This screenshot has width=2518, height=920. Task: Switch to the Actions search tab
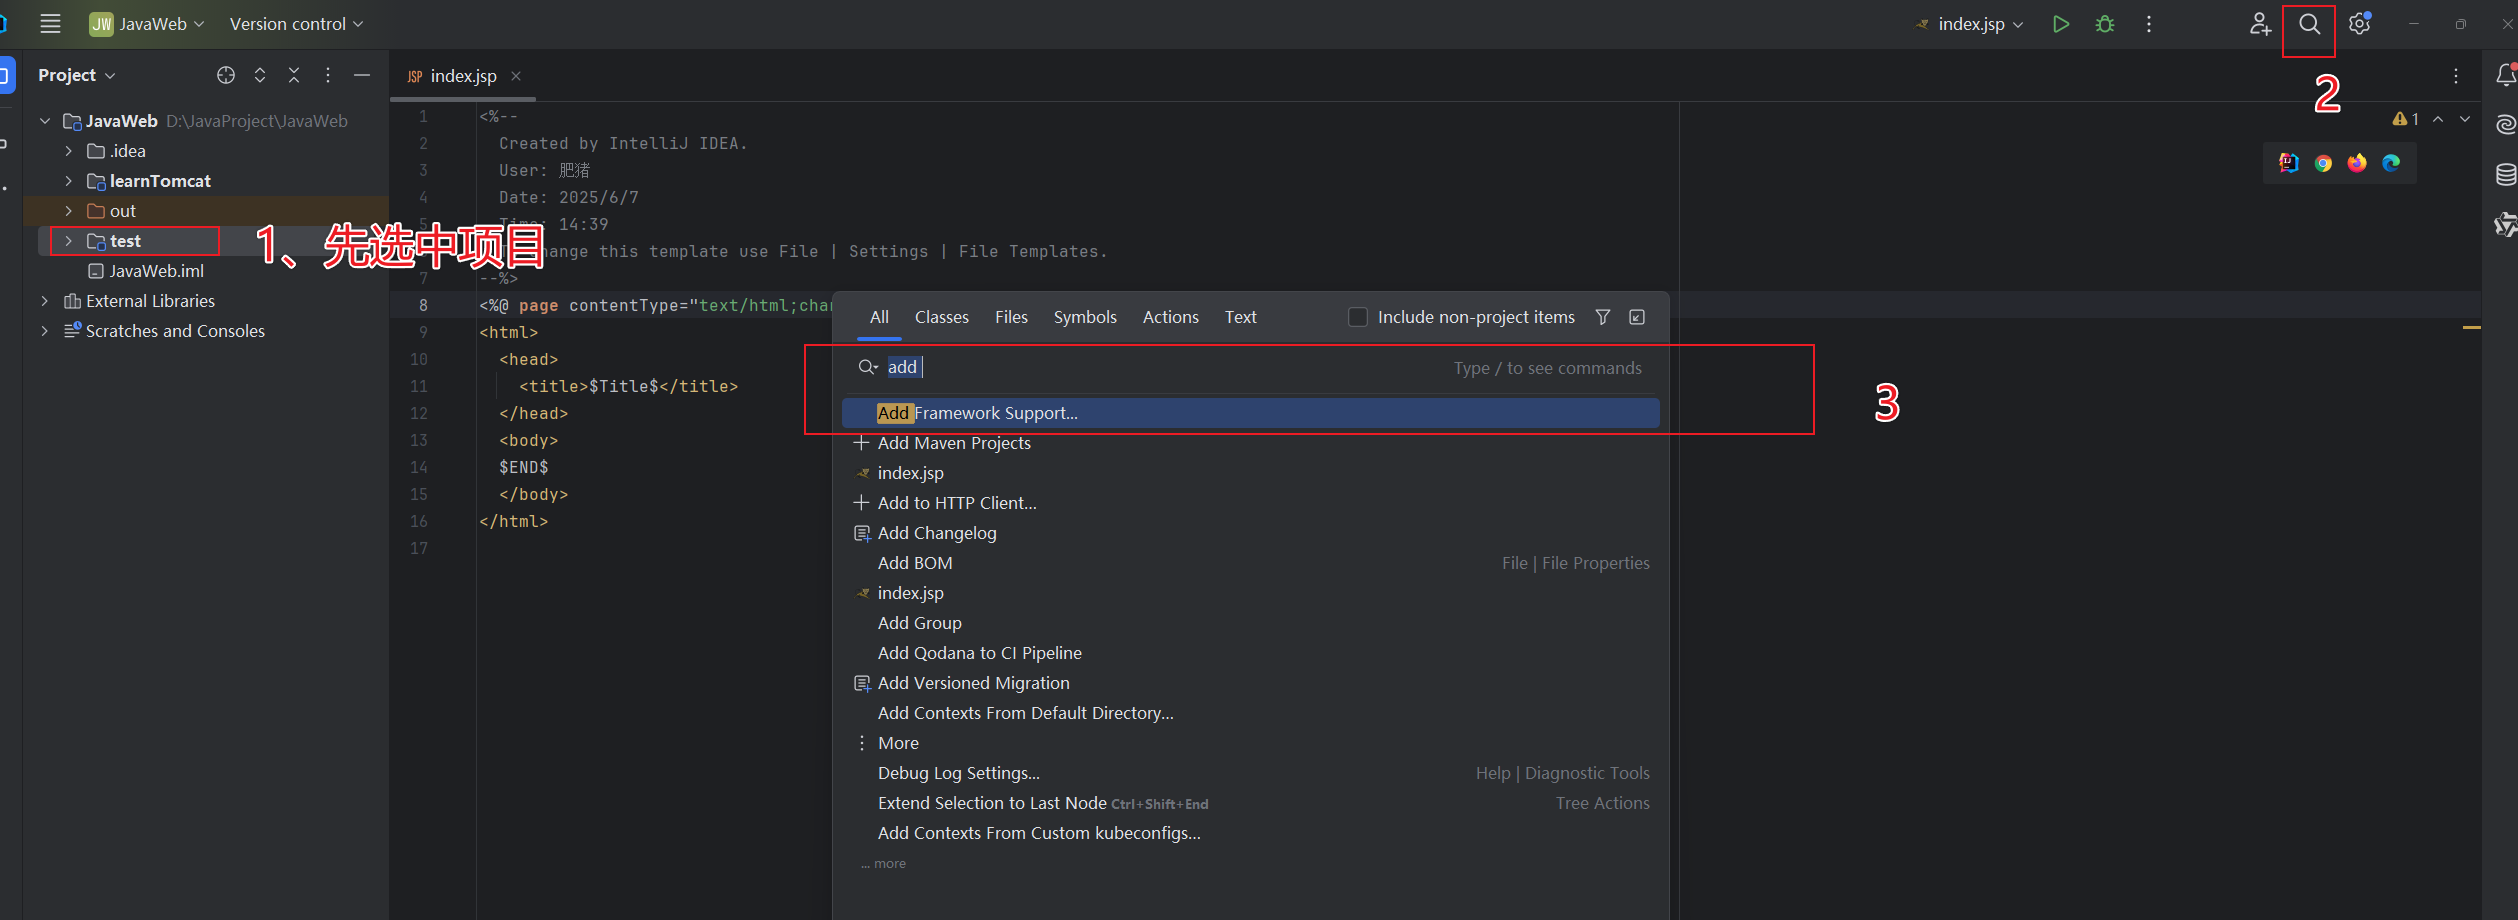click(1171, 317)
